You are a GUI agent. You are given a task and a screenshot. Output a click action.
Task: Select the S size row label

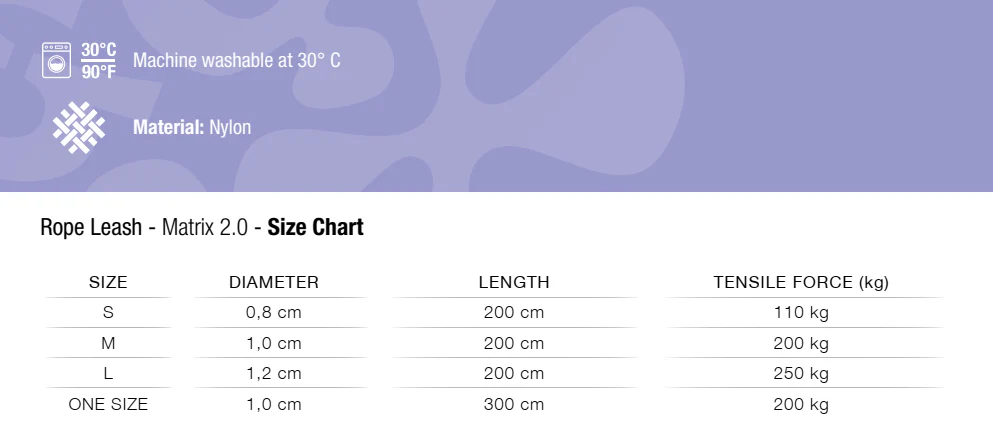(x=108, y=312)
